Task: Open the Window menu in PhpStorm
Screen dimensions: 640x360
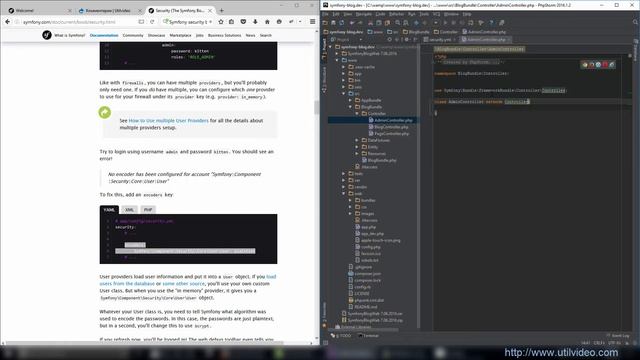Action: pyautogui.click(x=451, y=14)
